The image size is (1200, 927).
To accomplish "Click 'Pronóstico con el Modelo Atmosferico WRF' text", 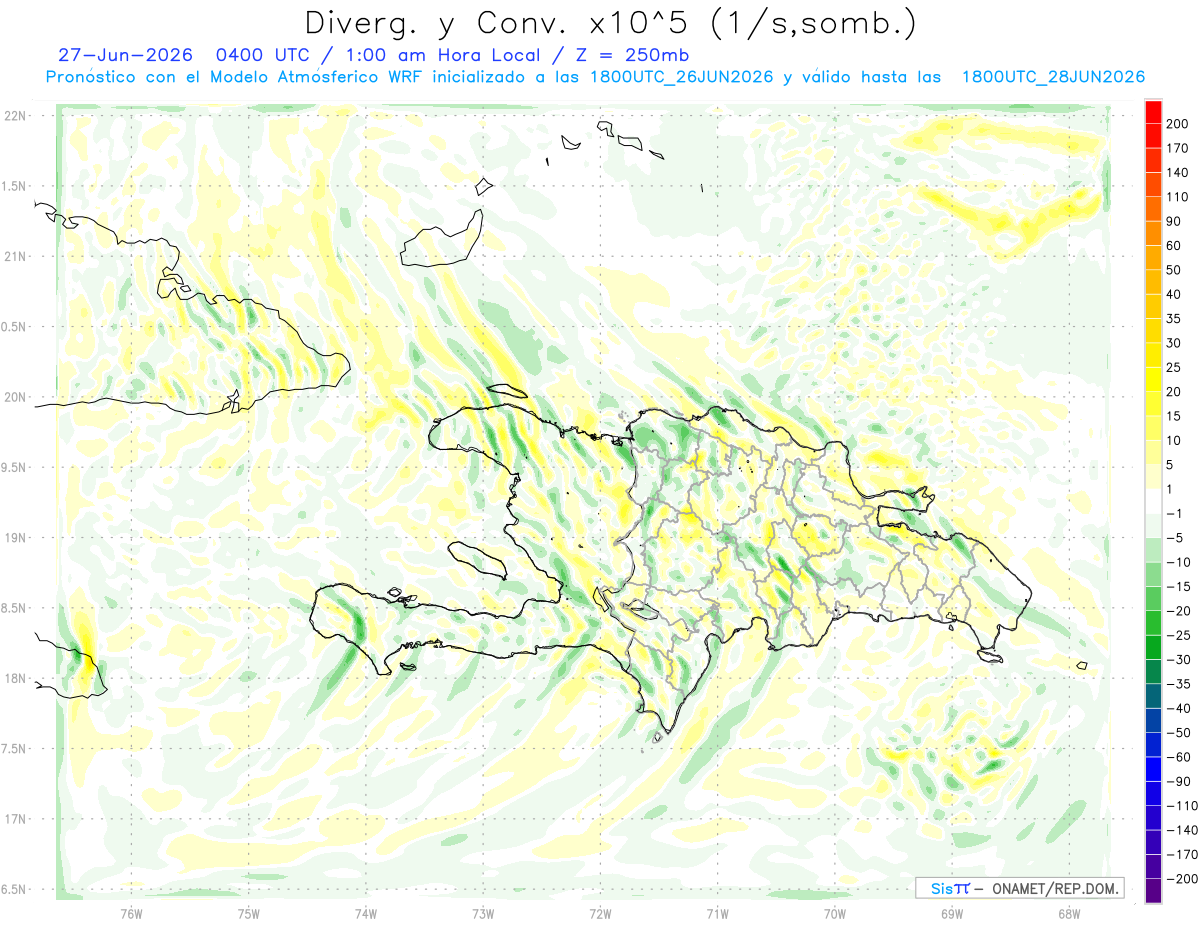I will [x=234, y=77].
